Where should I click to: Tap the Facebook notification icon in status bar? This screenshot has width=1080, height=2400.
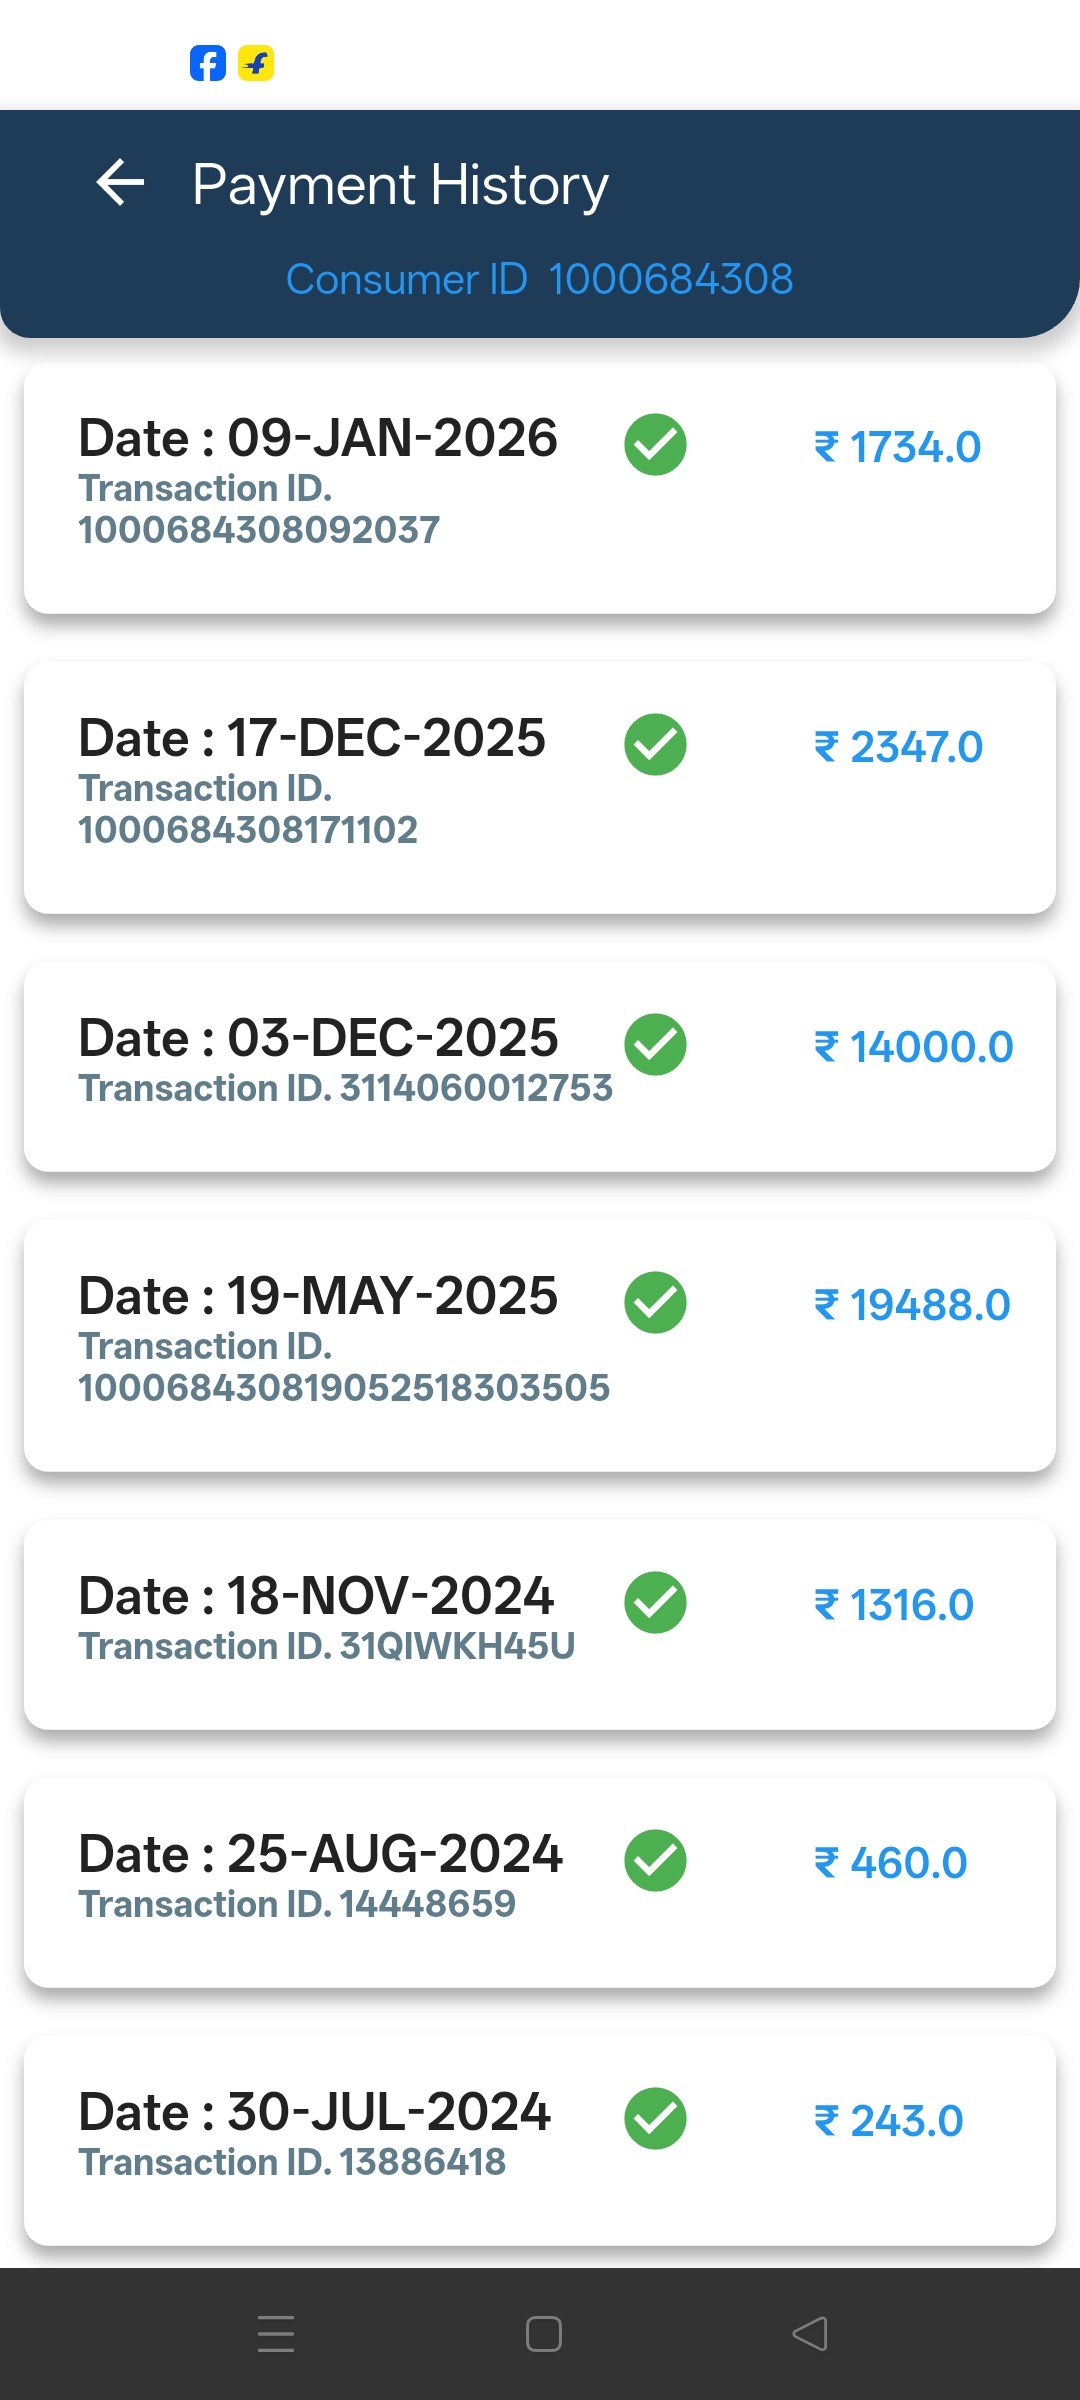(x=208, y=63)
